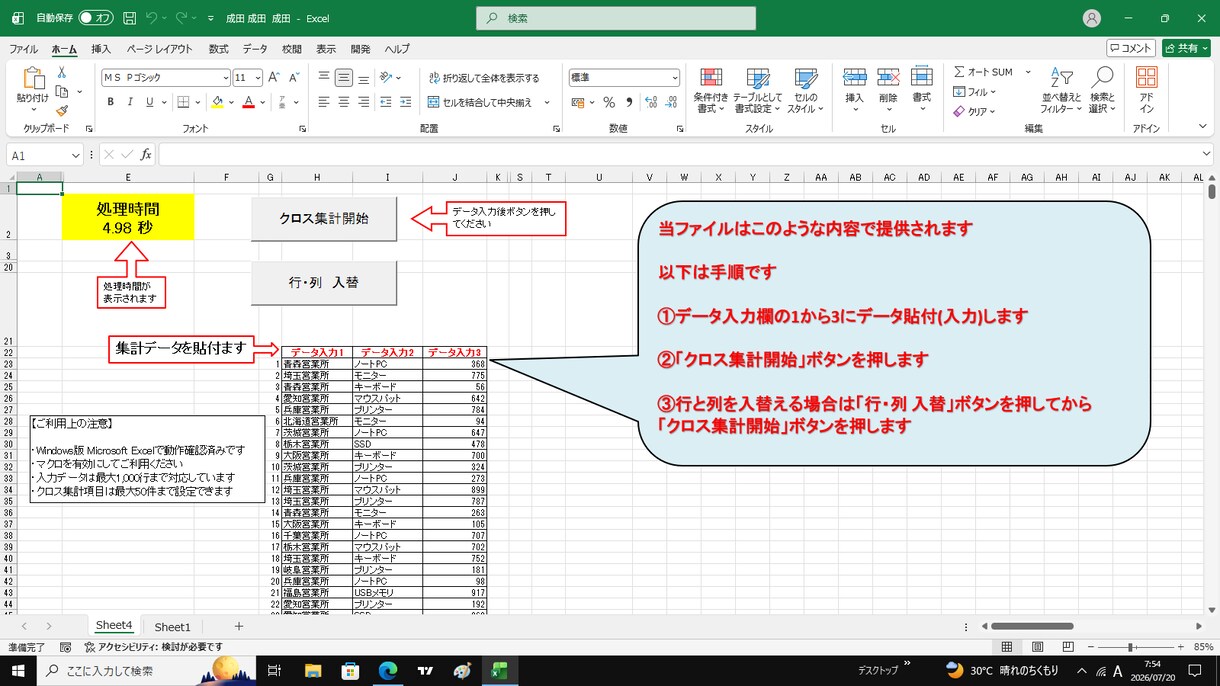Toggle top vertical align
The image size is (1220, 686).
pyautogui.click(x=324, y=77)
